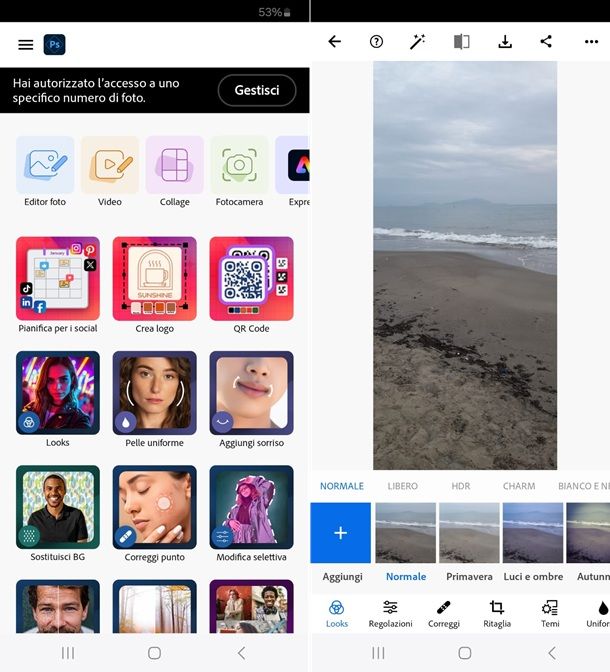Select the HDR looks category
610x672 pixels.
[x=460, y=487]
